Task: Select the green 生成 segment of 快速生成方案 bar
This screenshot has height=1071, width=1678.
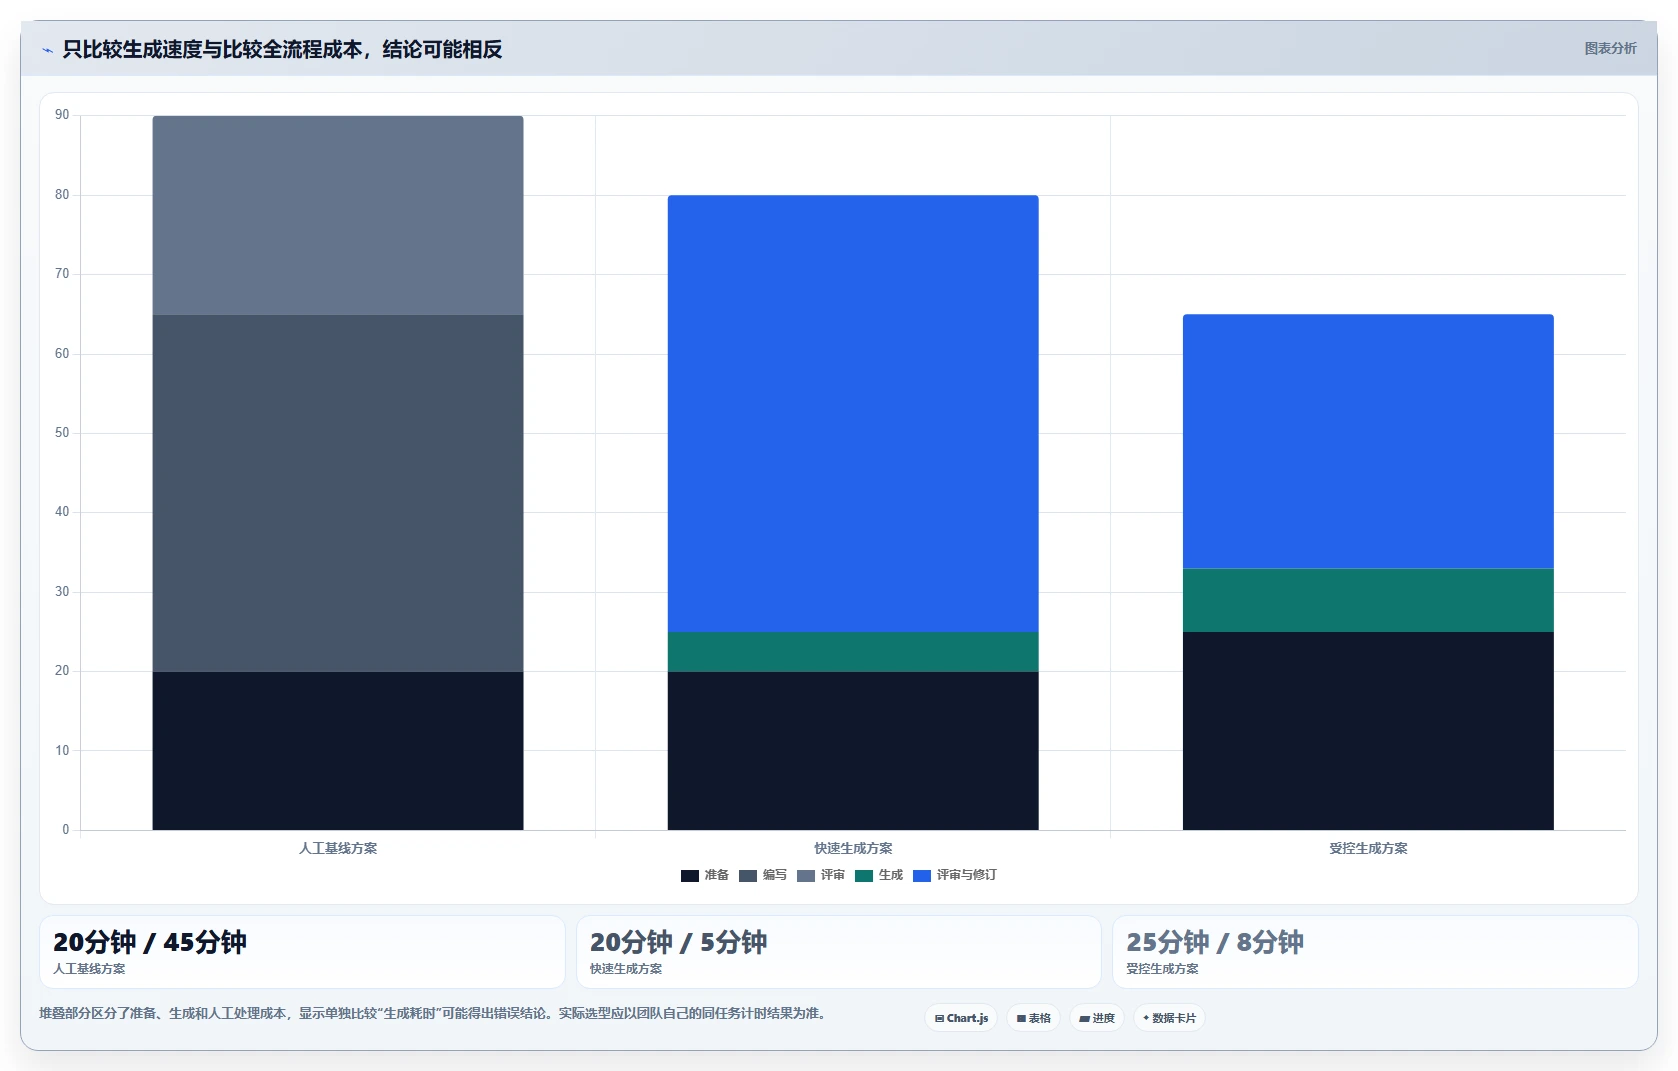Action: pos(853,651)
